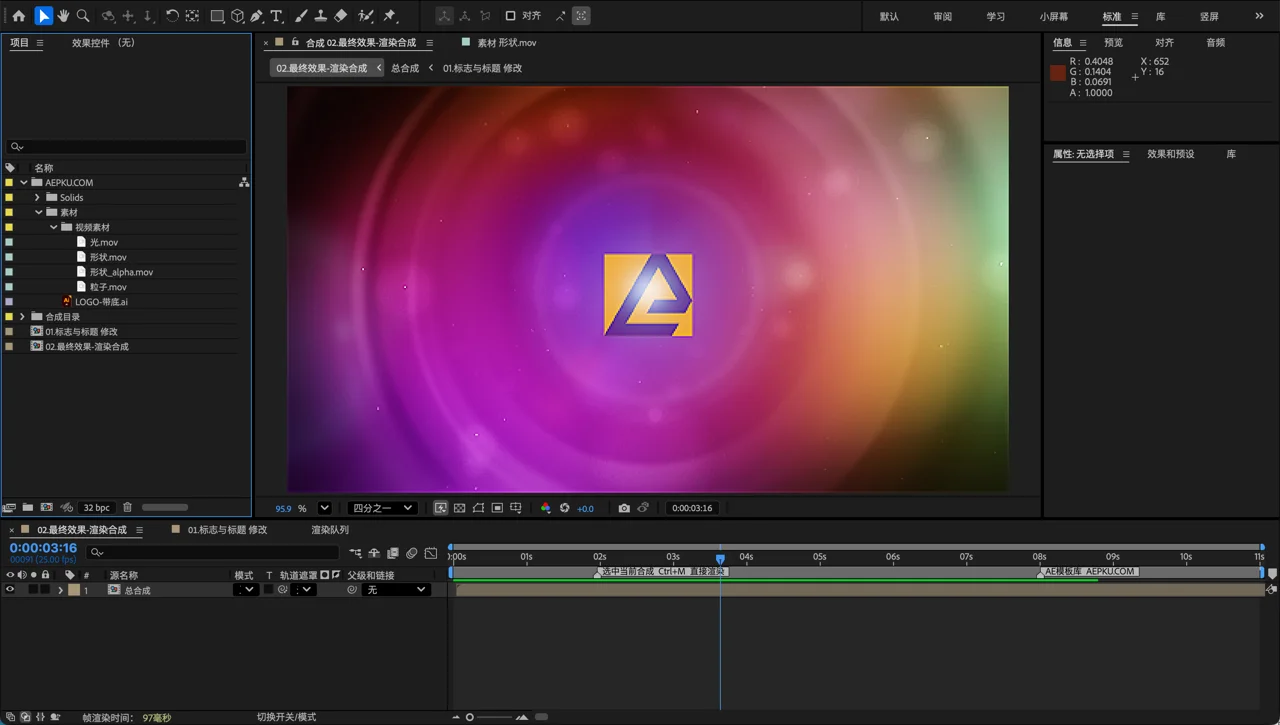Image resolution: width=1280 pixels, height=725 pixels.
Task: Click the project flowchart view icon
Action: pyautogui.click(x=244, y=182)
